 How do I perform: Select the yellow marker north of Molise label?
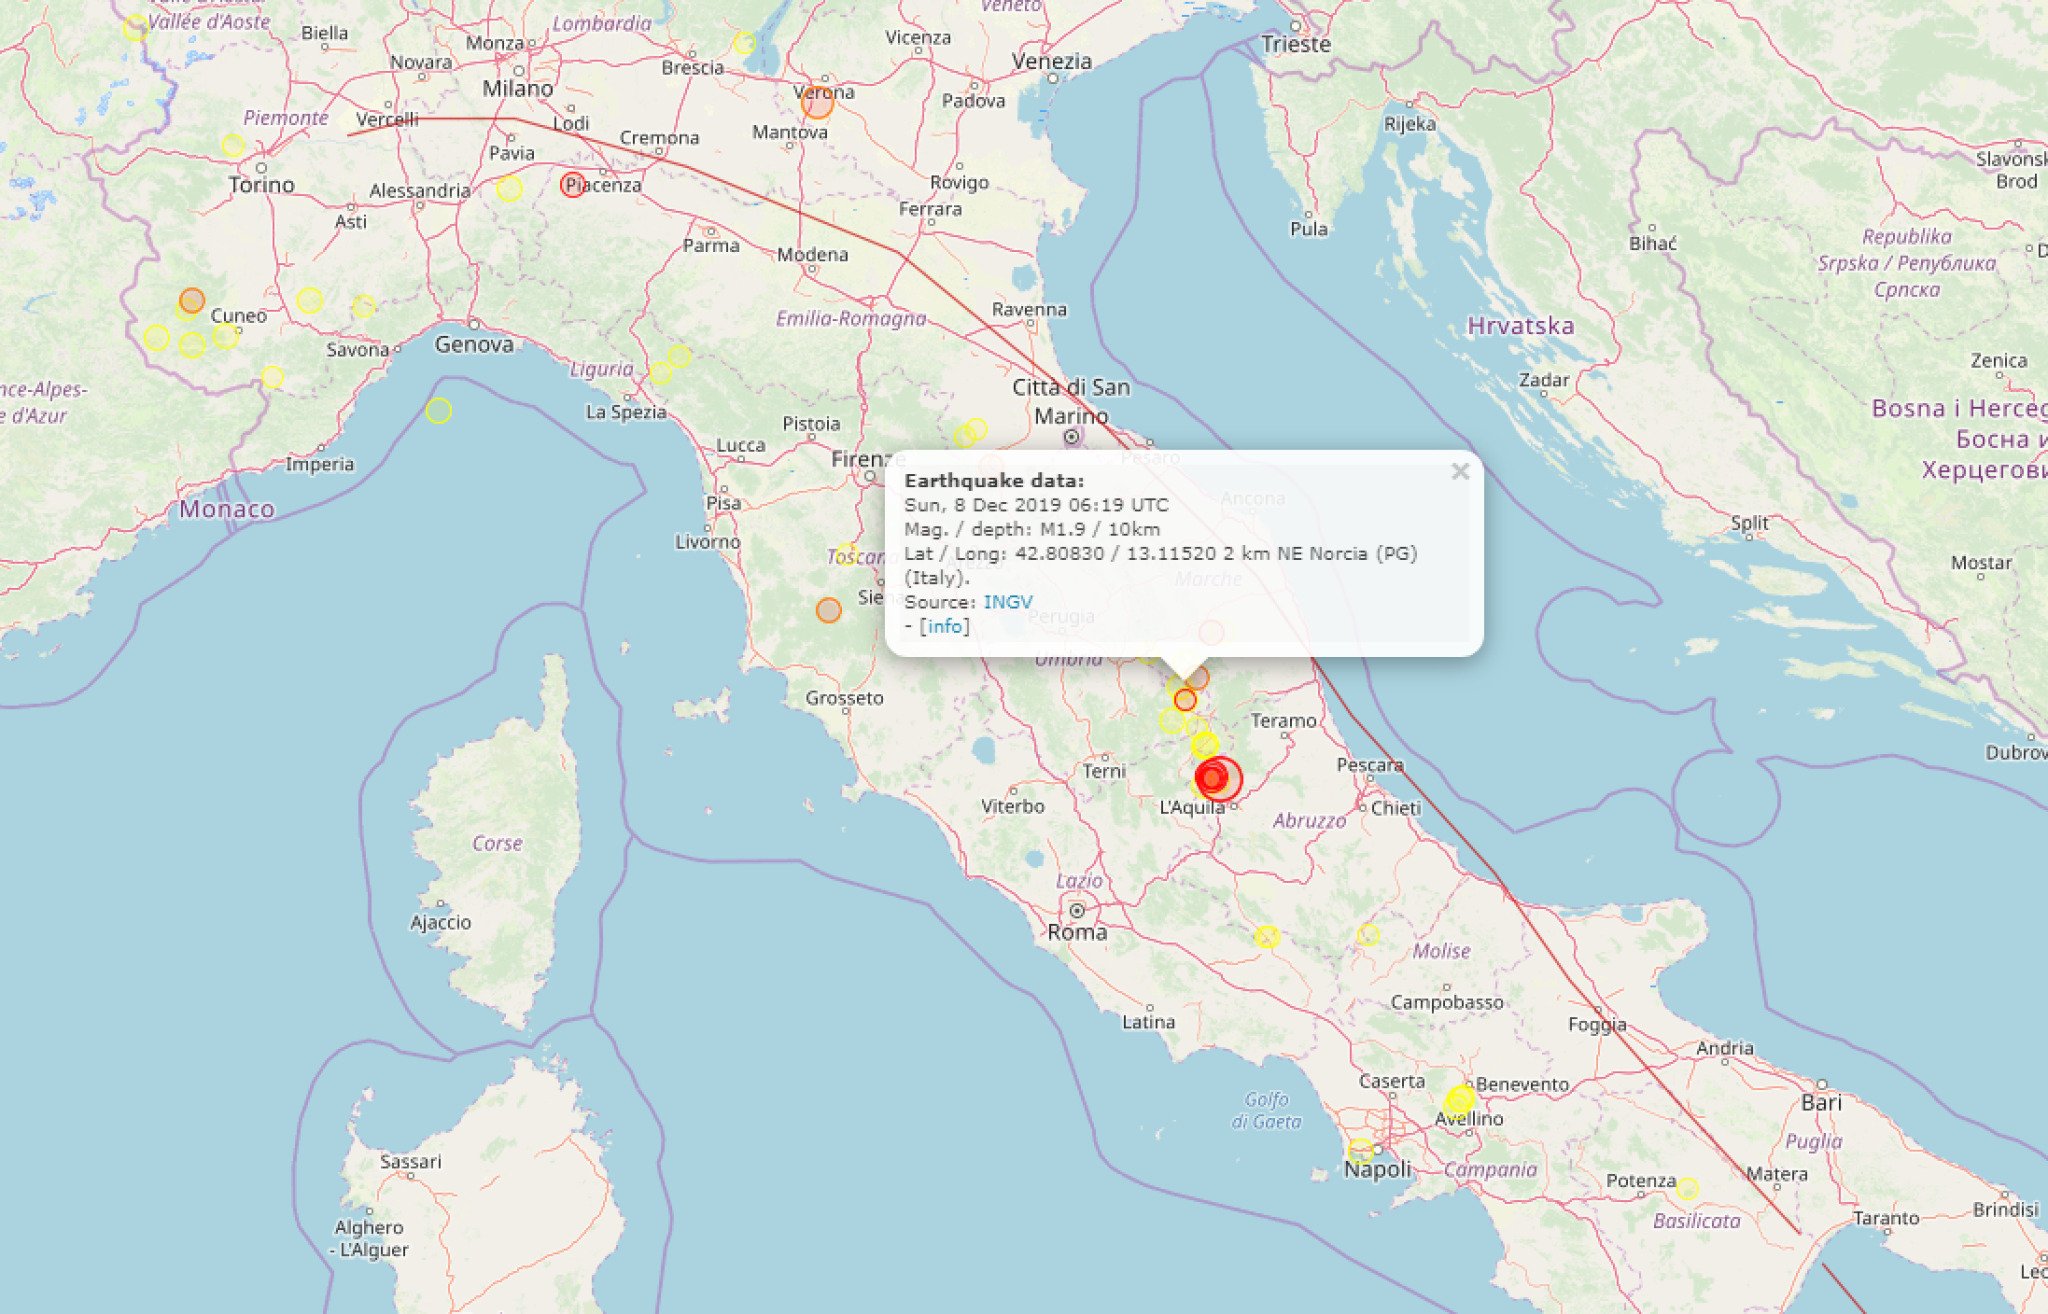[1368, 934]
